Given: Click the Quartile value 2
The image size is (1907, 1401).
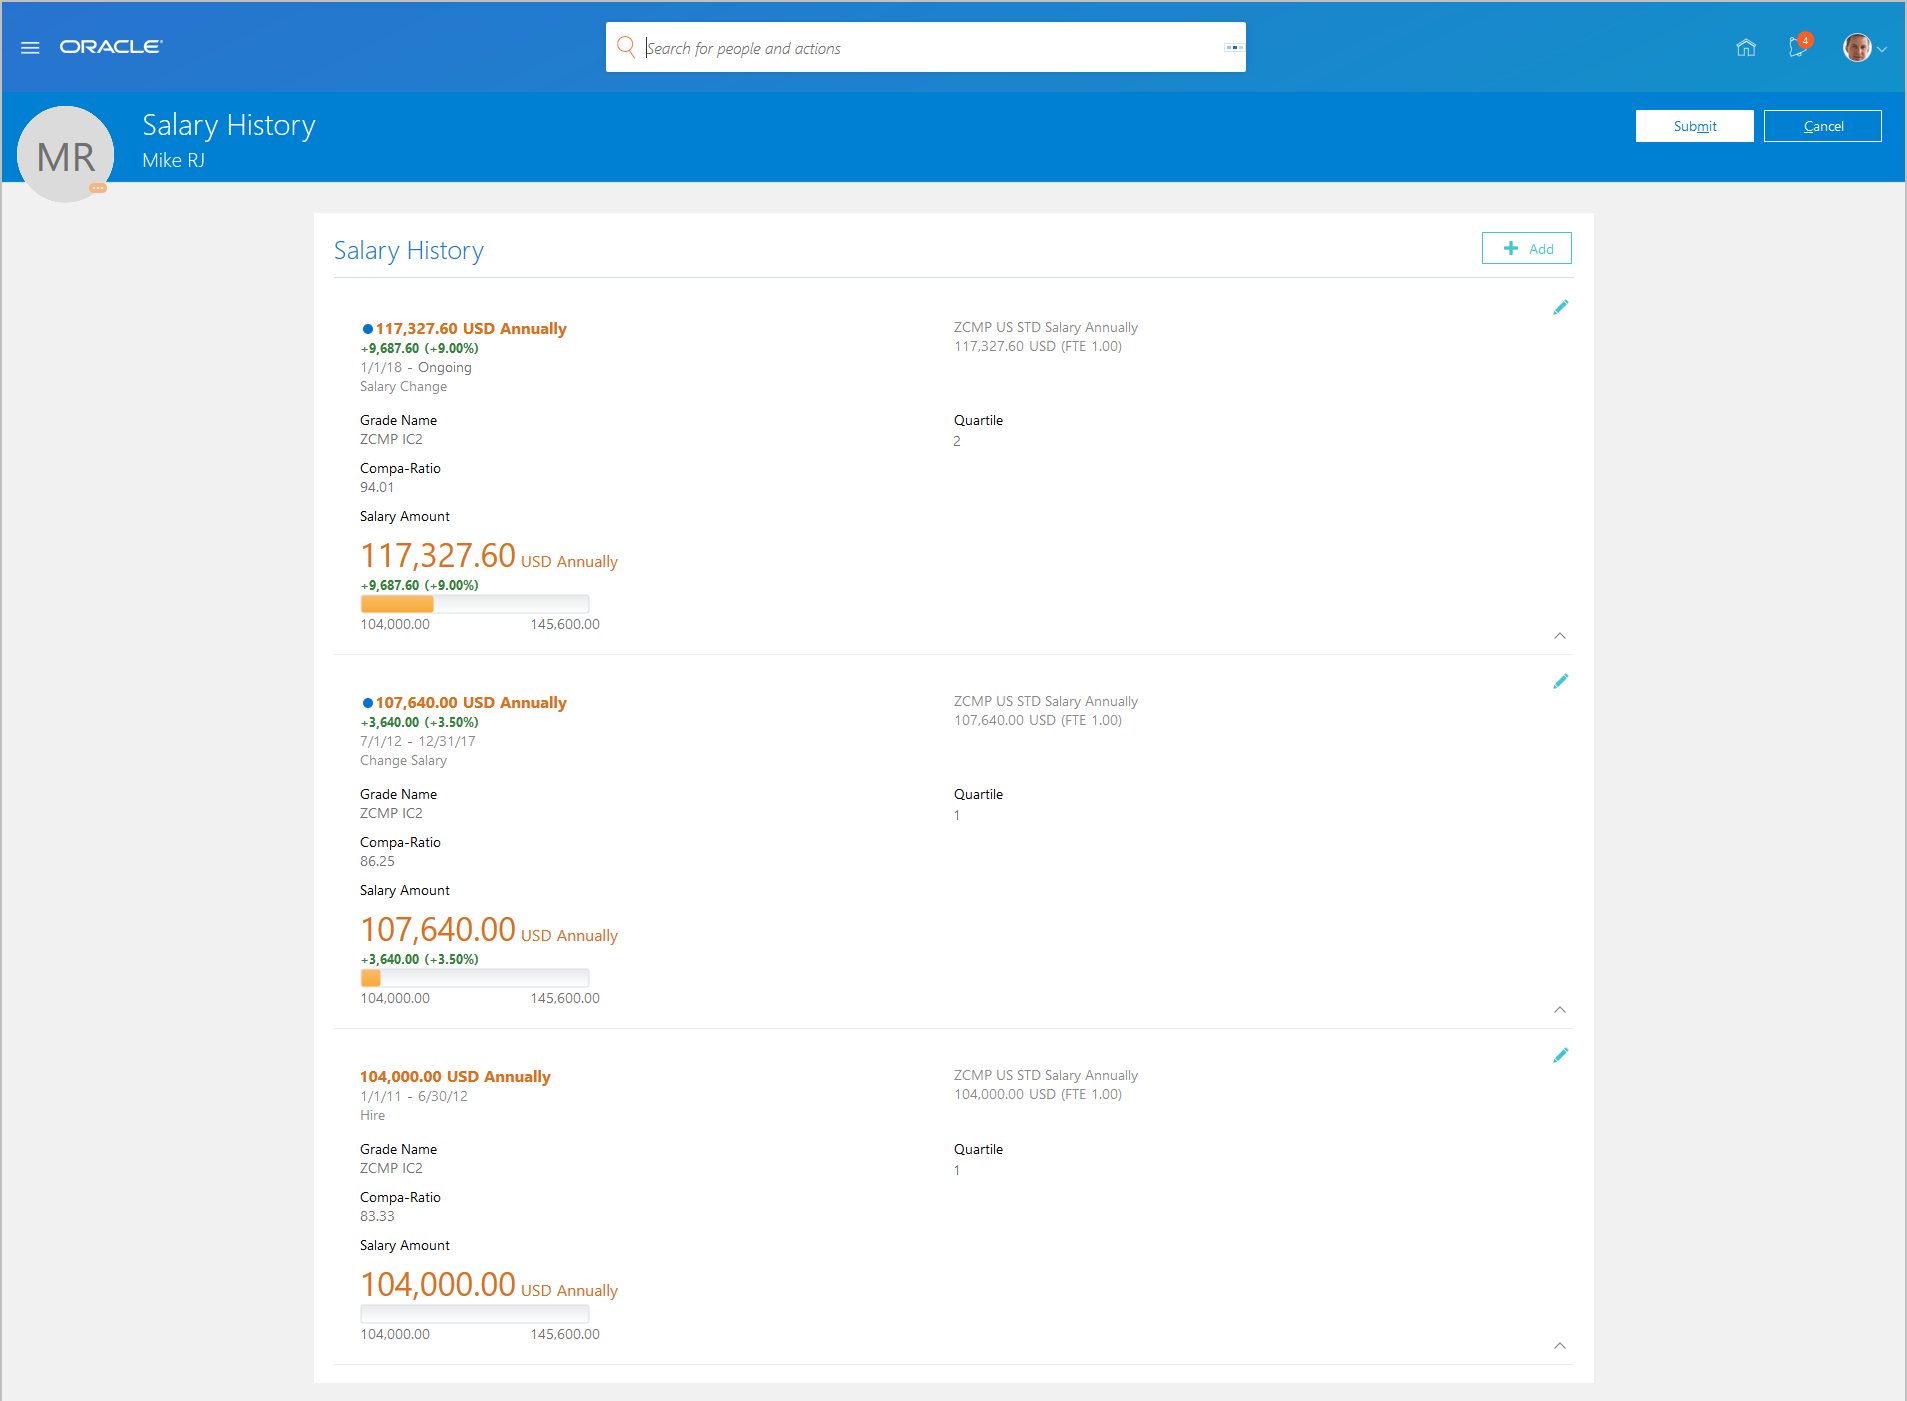Looking at the screenshot, I should (957, 441).
